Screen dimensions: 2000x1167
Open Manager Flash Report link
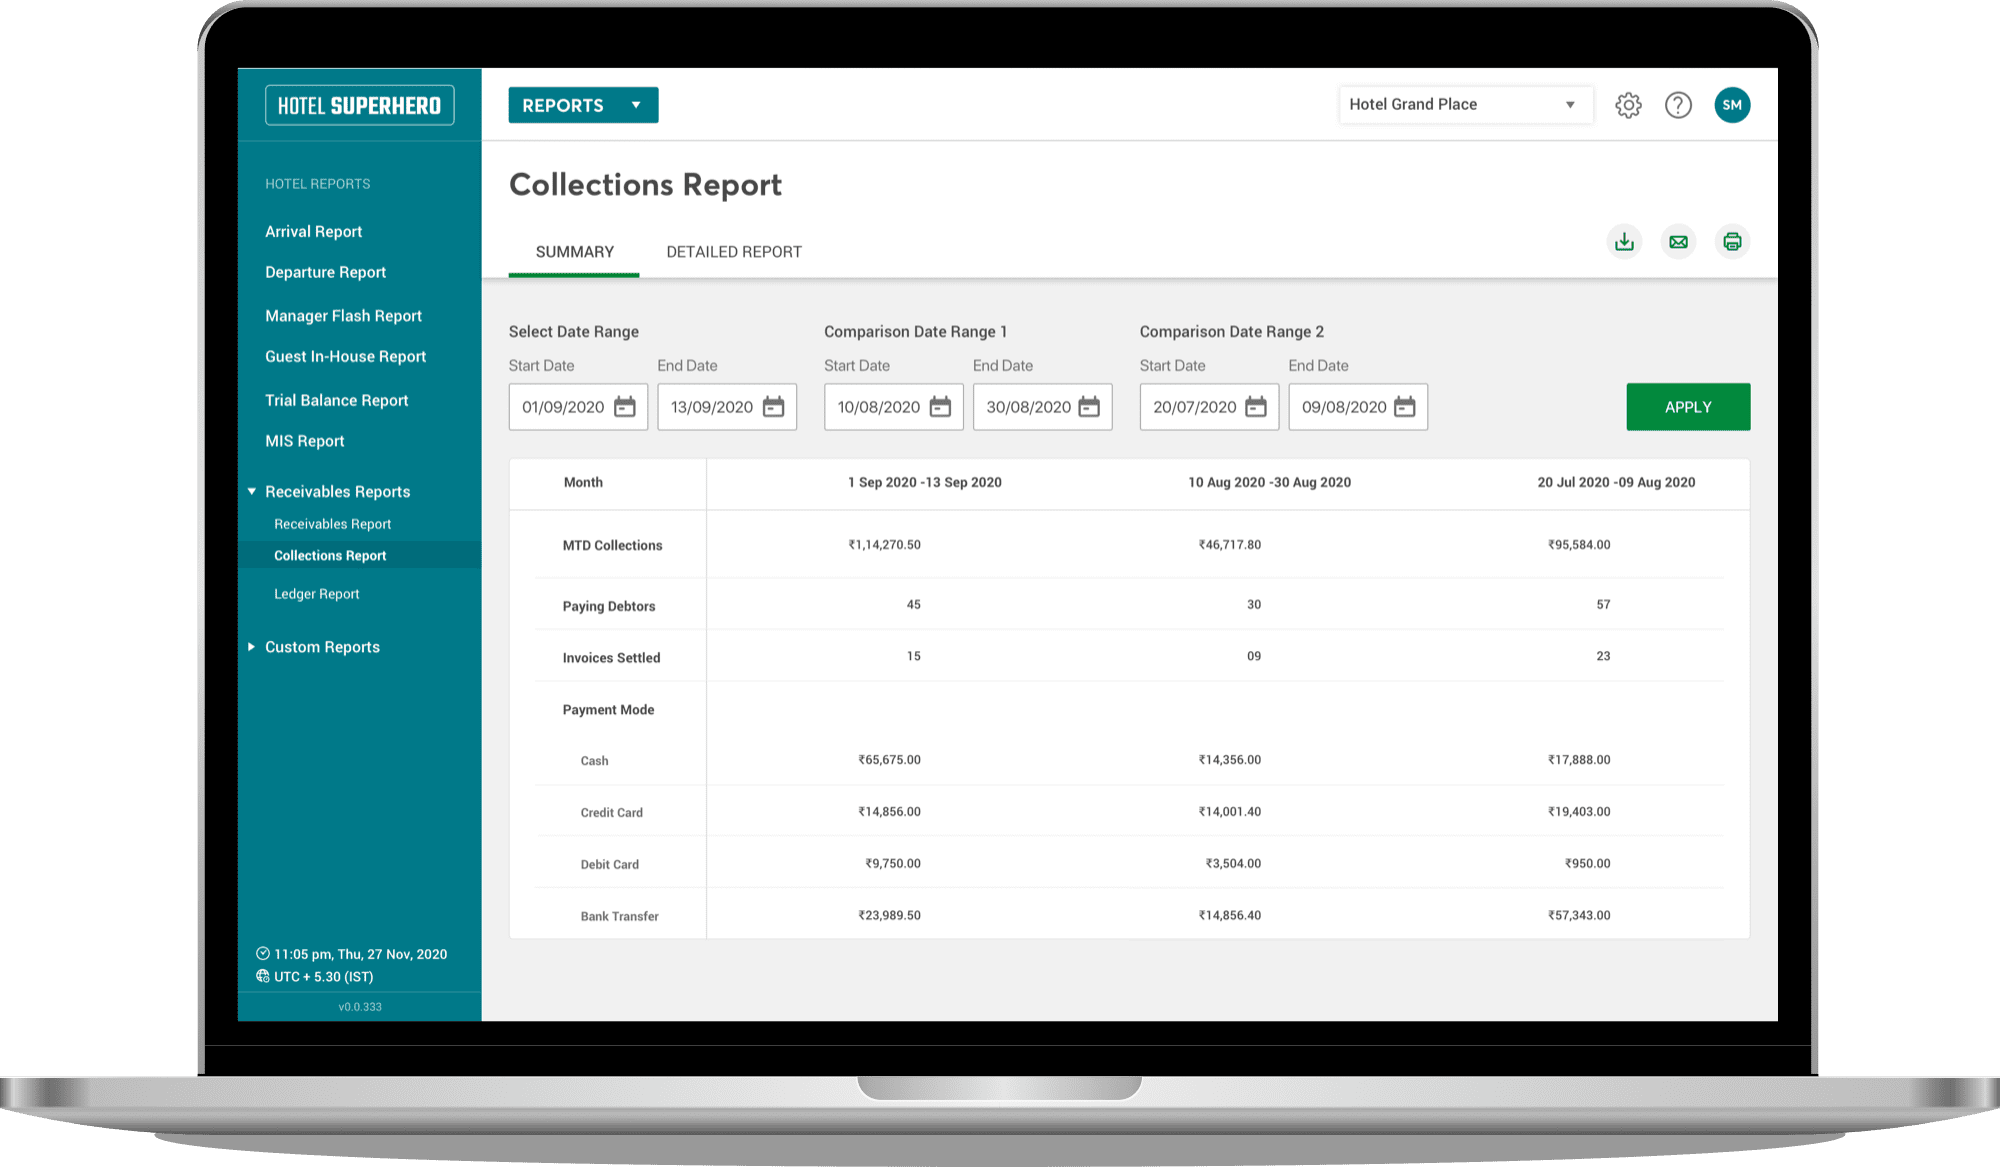tap(343, 316)
